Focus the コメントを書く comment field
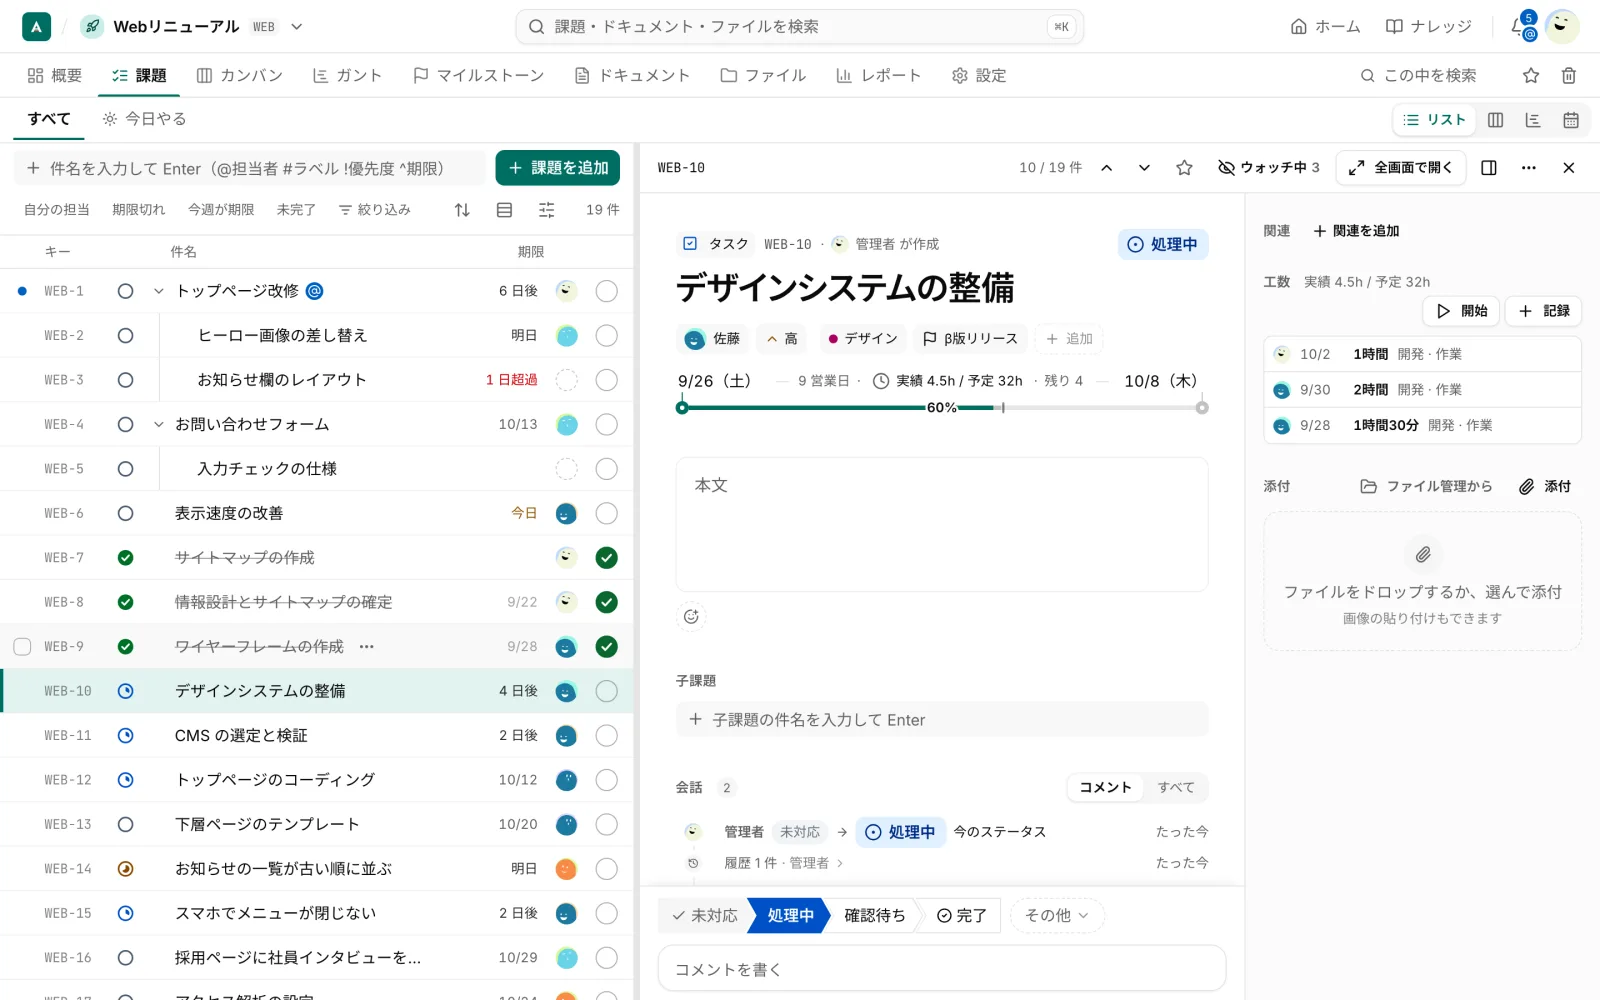This screenshot has width=1600, height=1000. [x=942, y=969]
